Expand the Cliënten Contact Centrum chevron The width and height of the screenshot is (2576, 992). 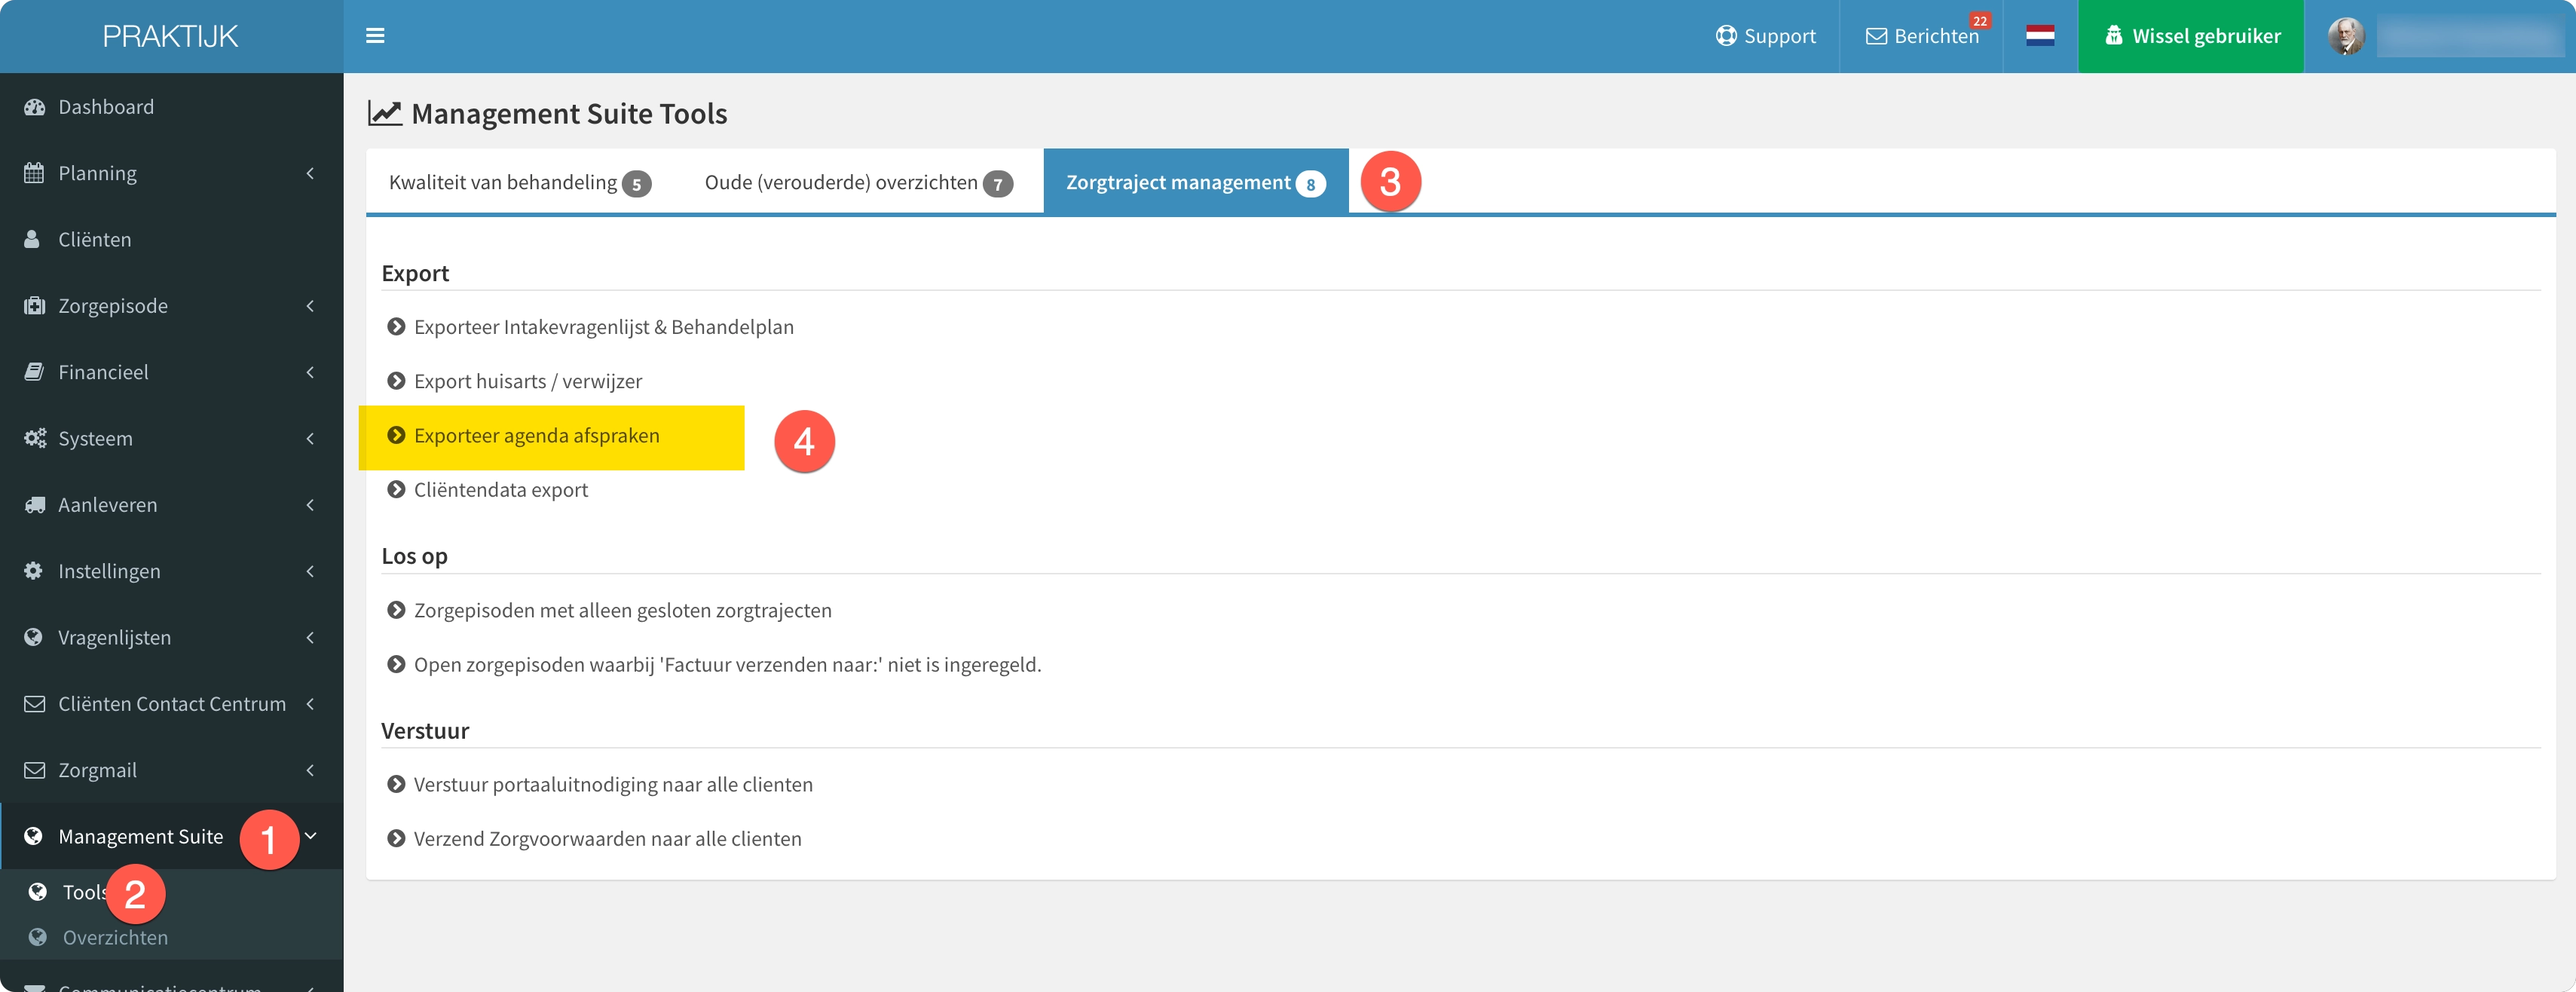coord(310,704)
